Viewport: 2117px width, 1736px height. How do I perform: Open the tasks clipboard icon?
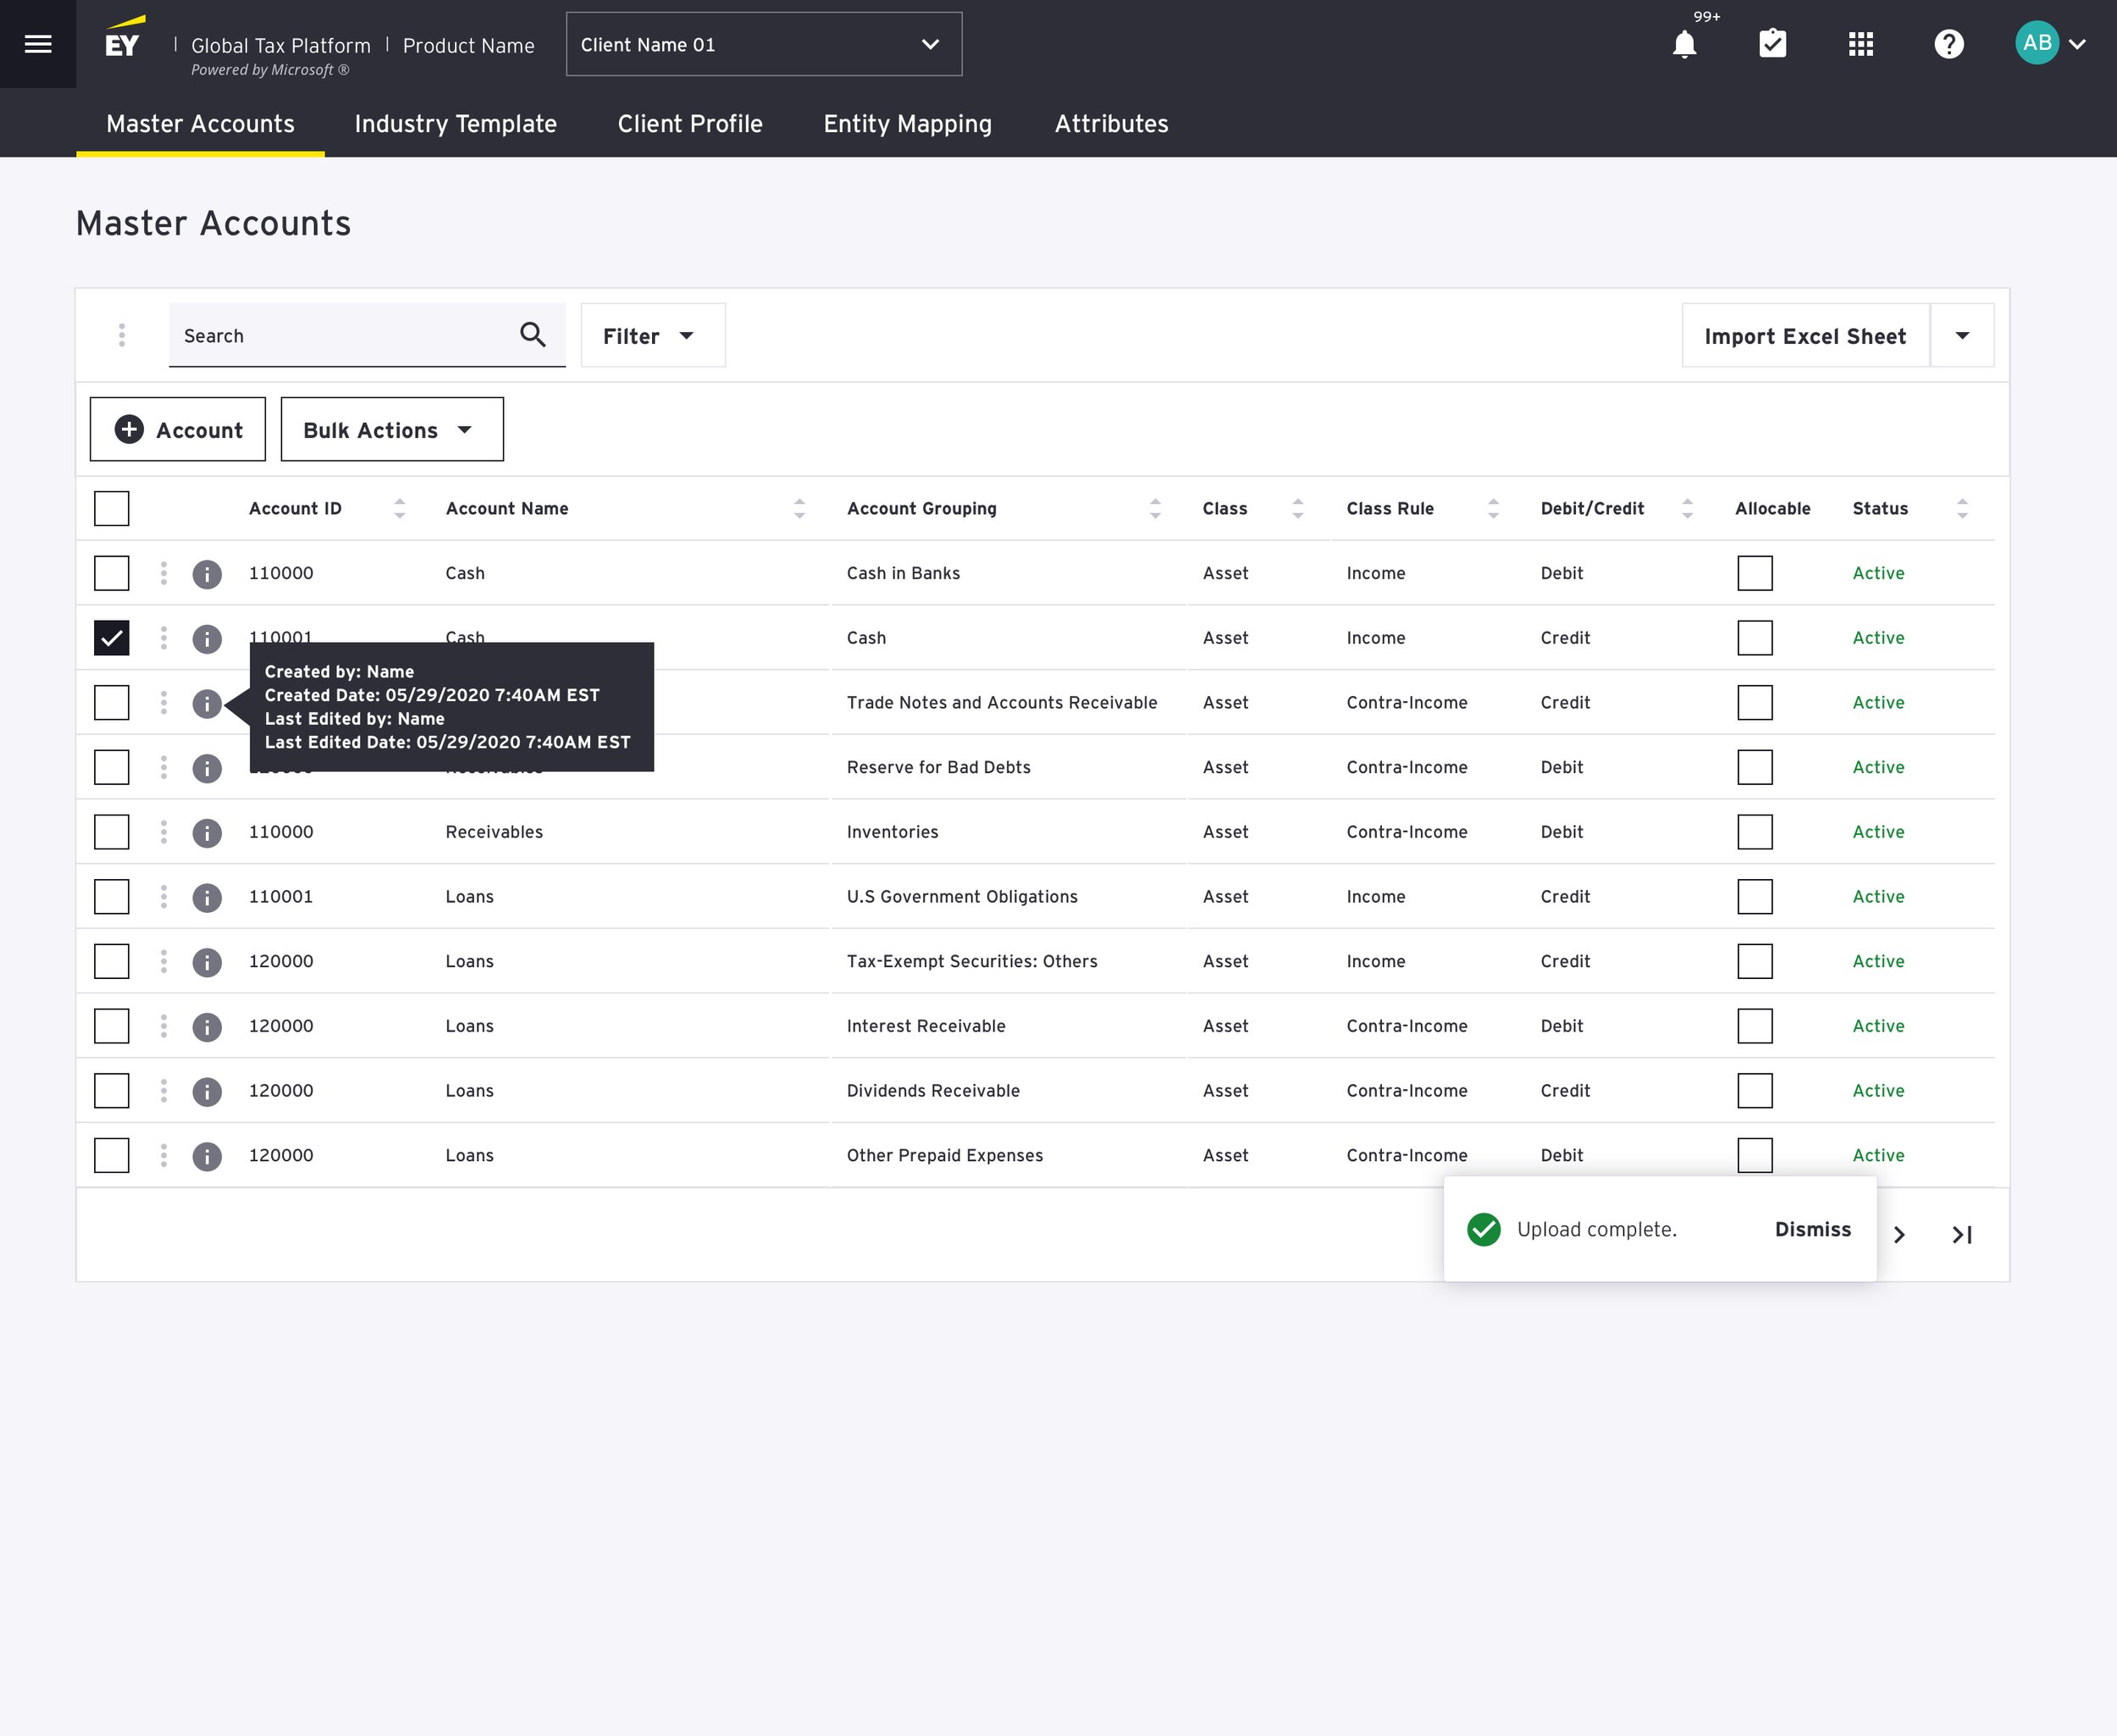pyautogui.click(x=1772, y=43)
